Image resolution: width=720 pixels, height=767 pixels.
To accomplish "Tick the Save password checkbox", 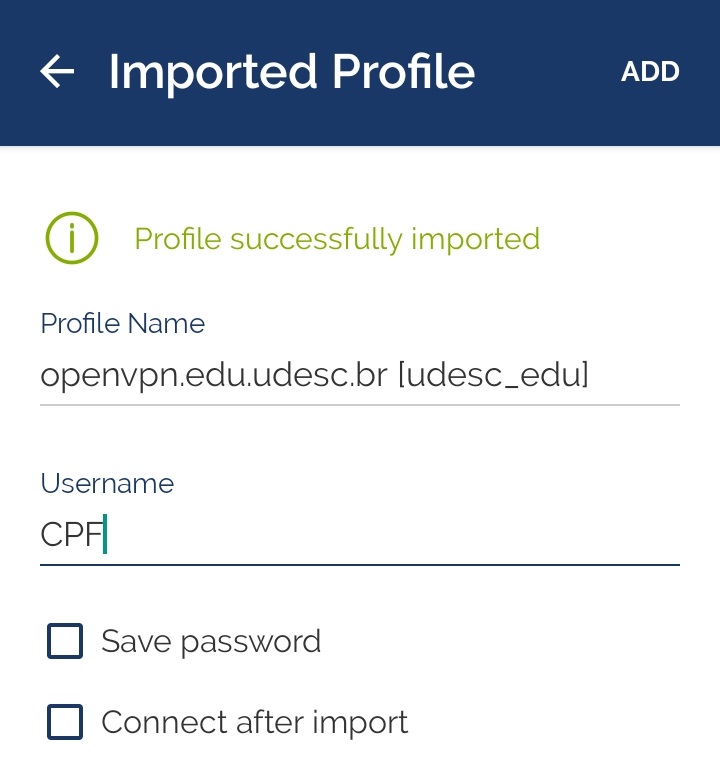I will pos(65,641).
